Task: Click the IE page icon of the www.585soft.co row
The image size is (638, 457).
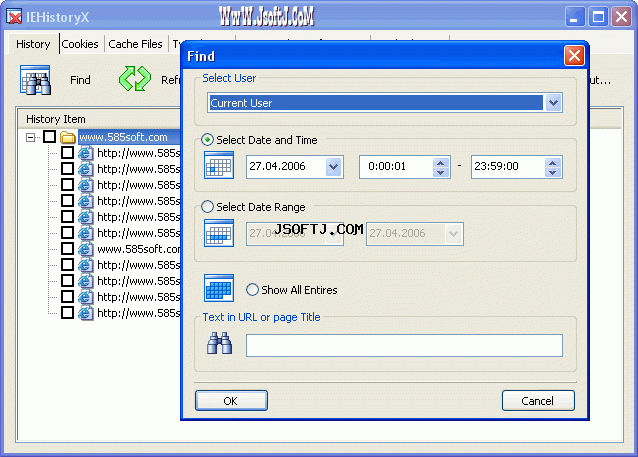Action: (85, 249)
